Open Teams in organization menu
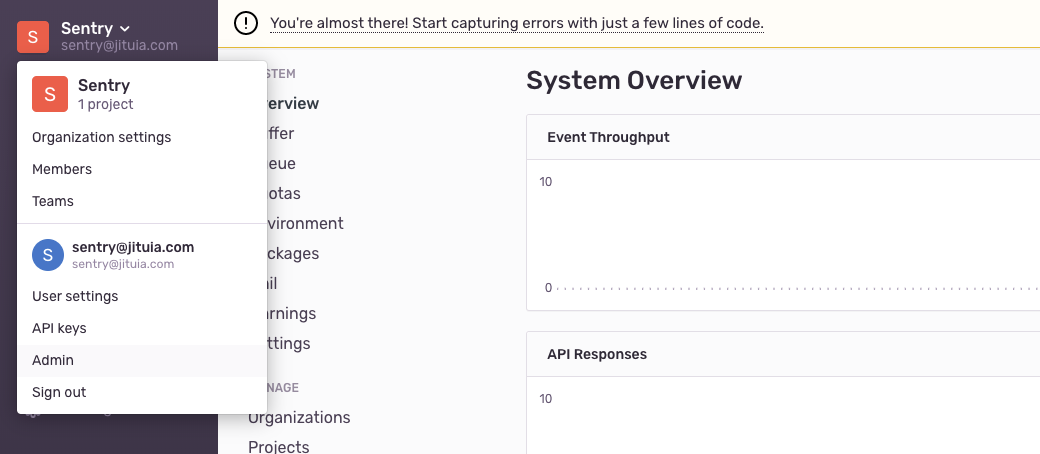The width and height of the screenshot is (1040, 454). coord(53,201)
